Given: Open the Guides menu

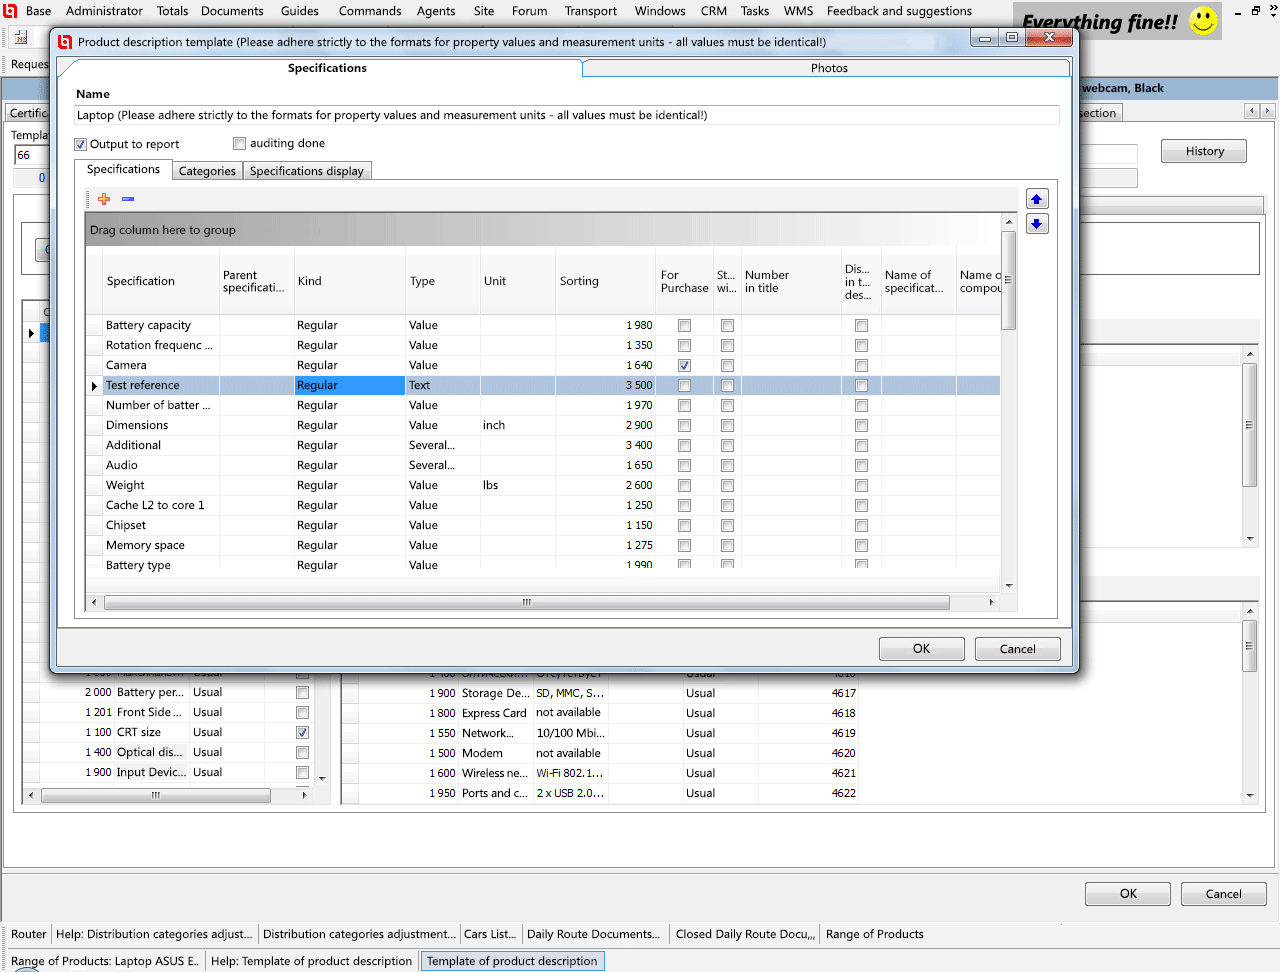Looking at the screenshot, I should (299, 11).
